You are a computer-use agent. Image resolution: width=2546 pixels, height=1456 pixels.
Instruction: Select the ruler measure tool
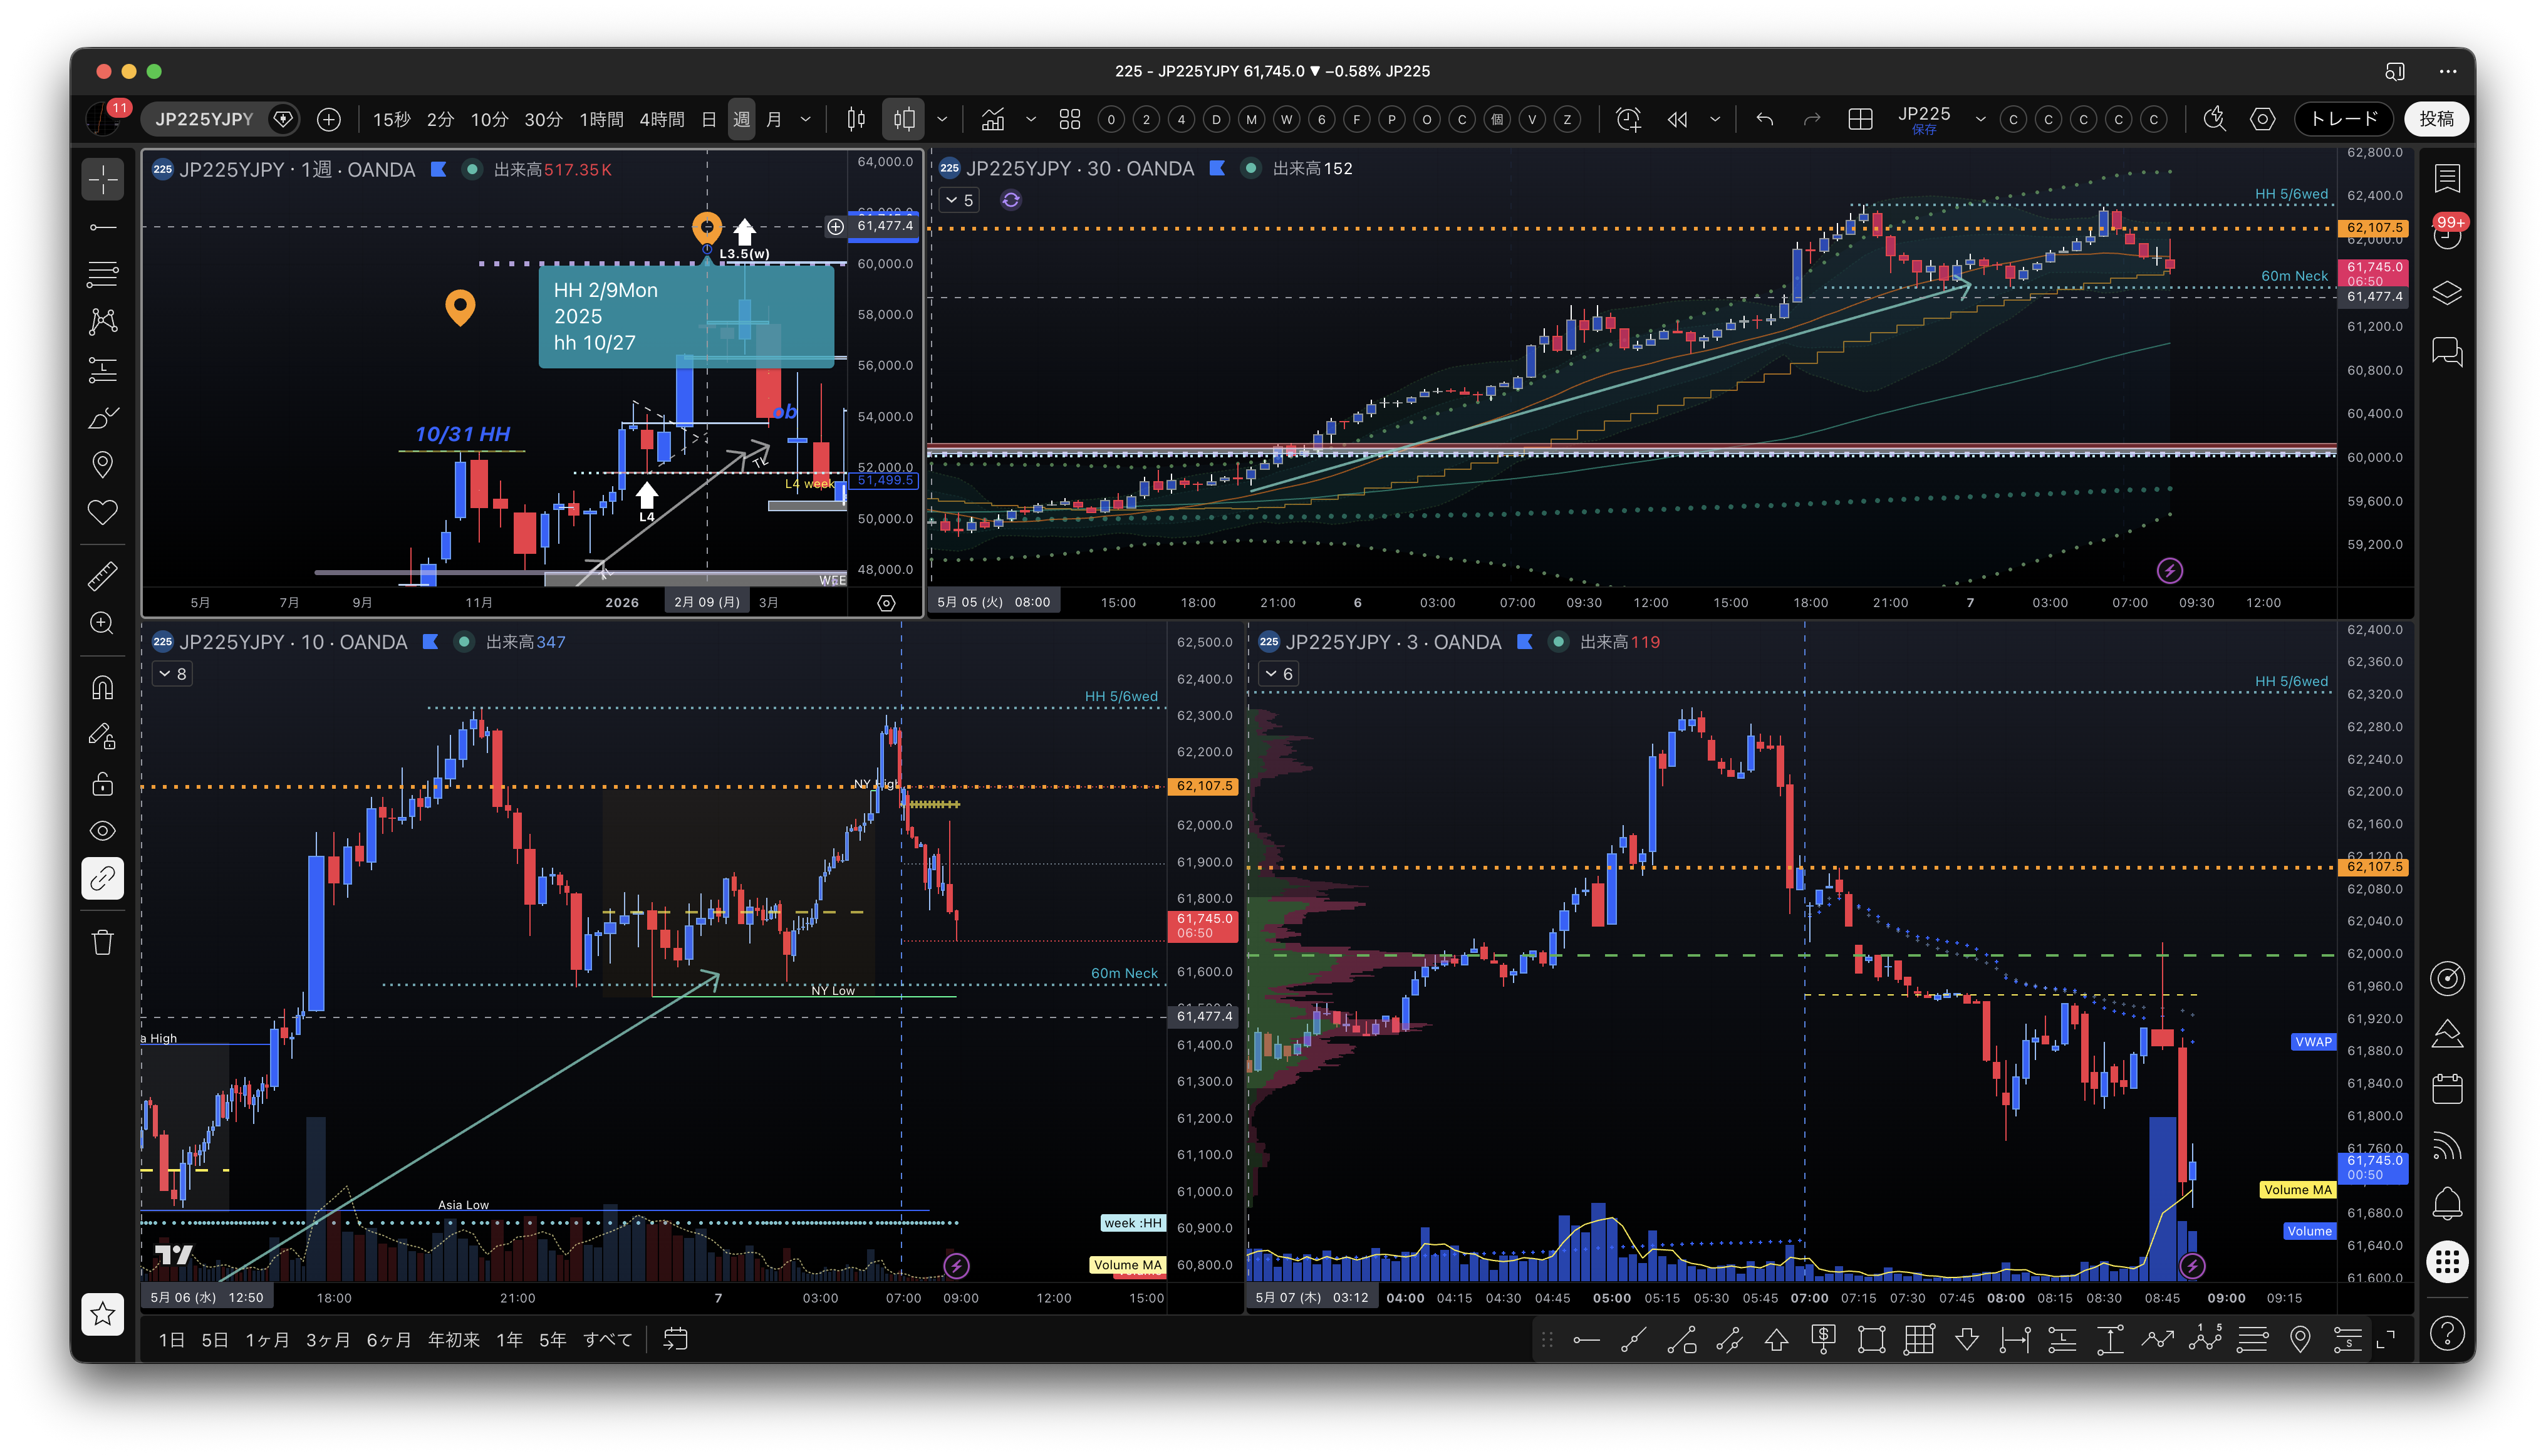pyautogui.click(x=103, y=576)
